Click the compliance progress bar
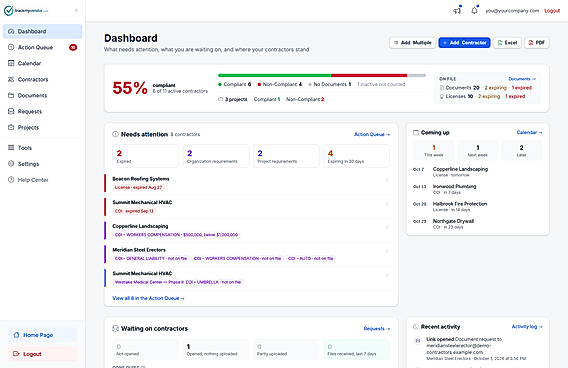 (x=322, y=76)
